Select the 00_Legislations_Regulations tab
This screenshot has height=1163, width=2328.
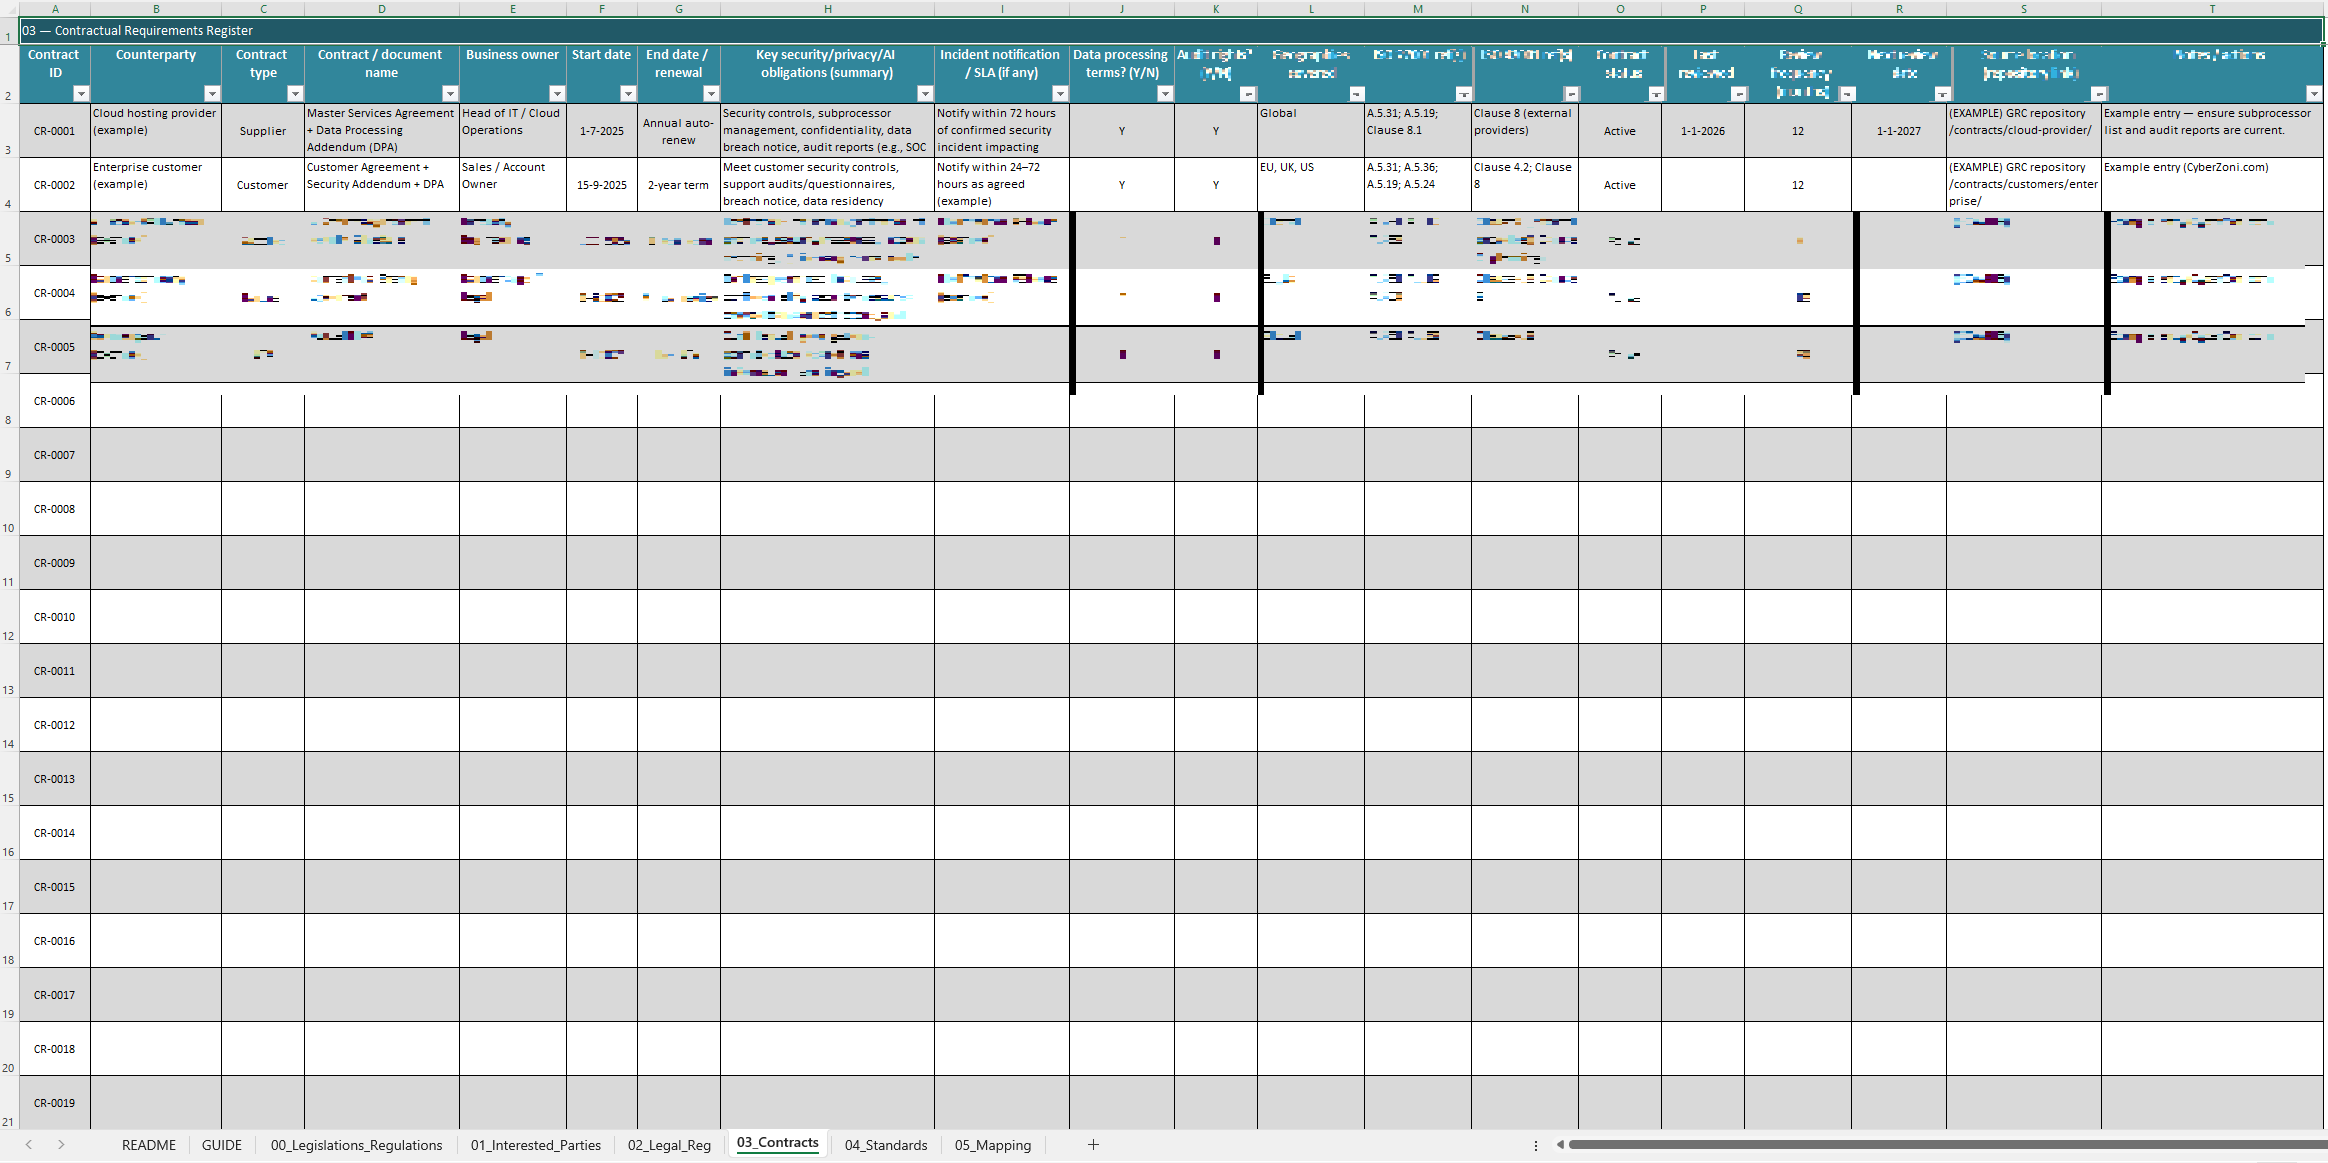click(x=356, y=1145)
